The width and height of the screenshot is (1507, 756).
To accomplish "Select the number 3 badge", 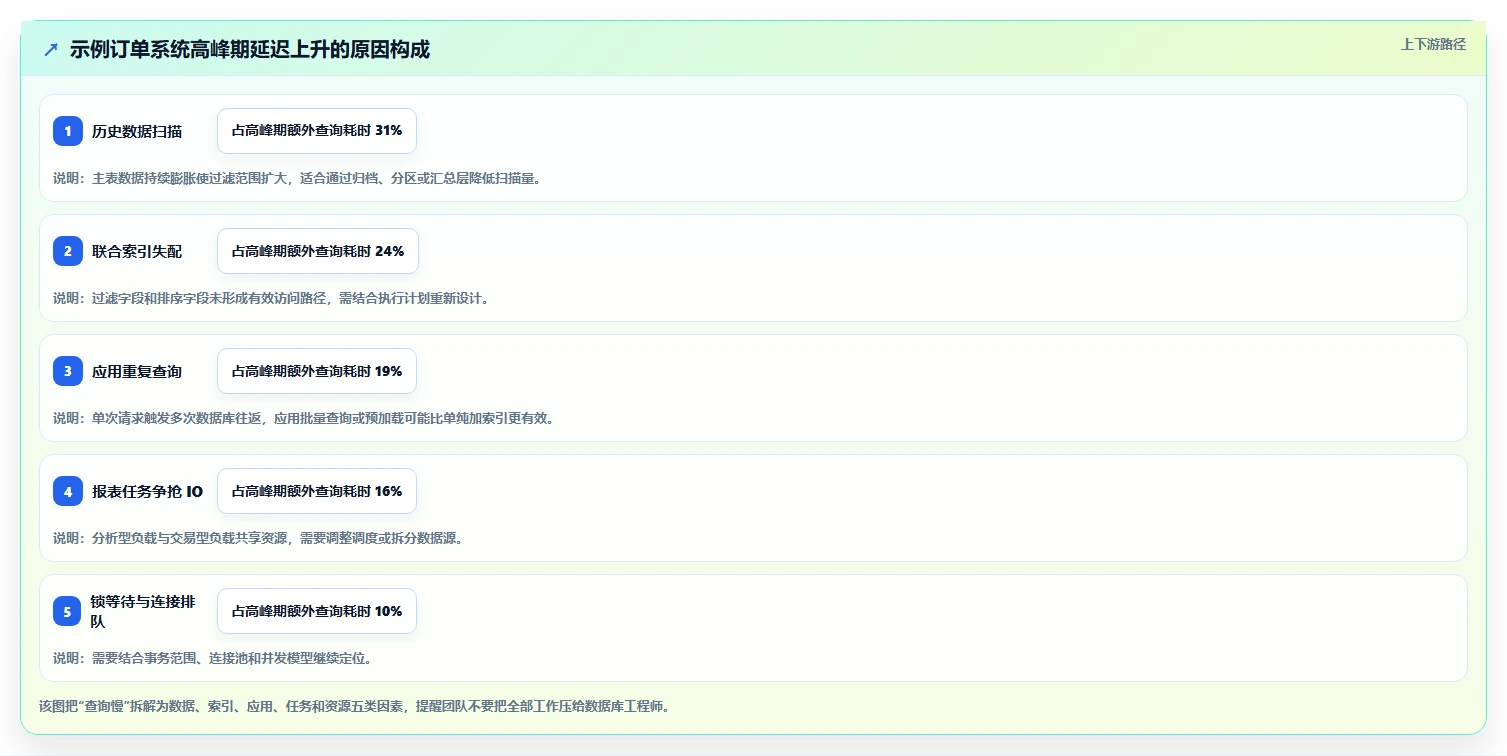I will 68,371.
